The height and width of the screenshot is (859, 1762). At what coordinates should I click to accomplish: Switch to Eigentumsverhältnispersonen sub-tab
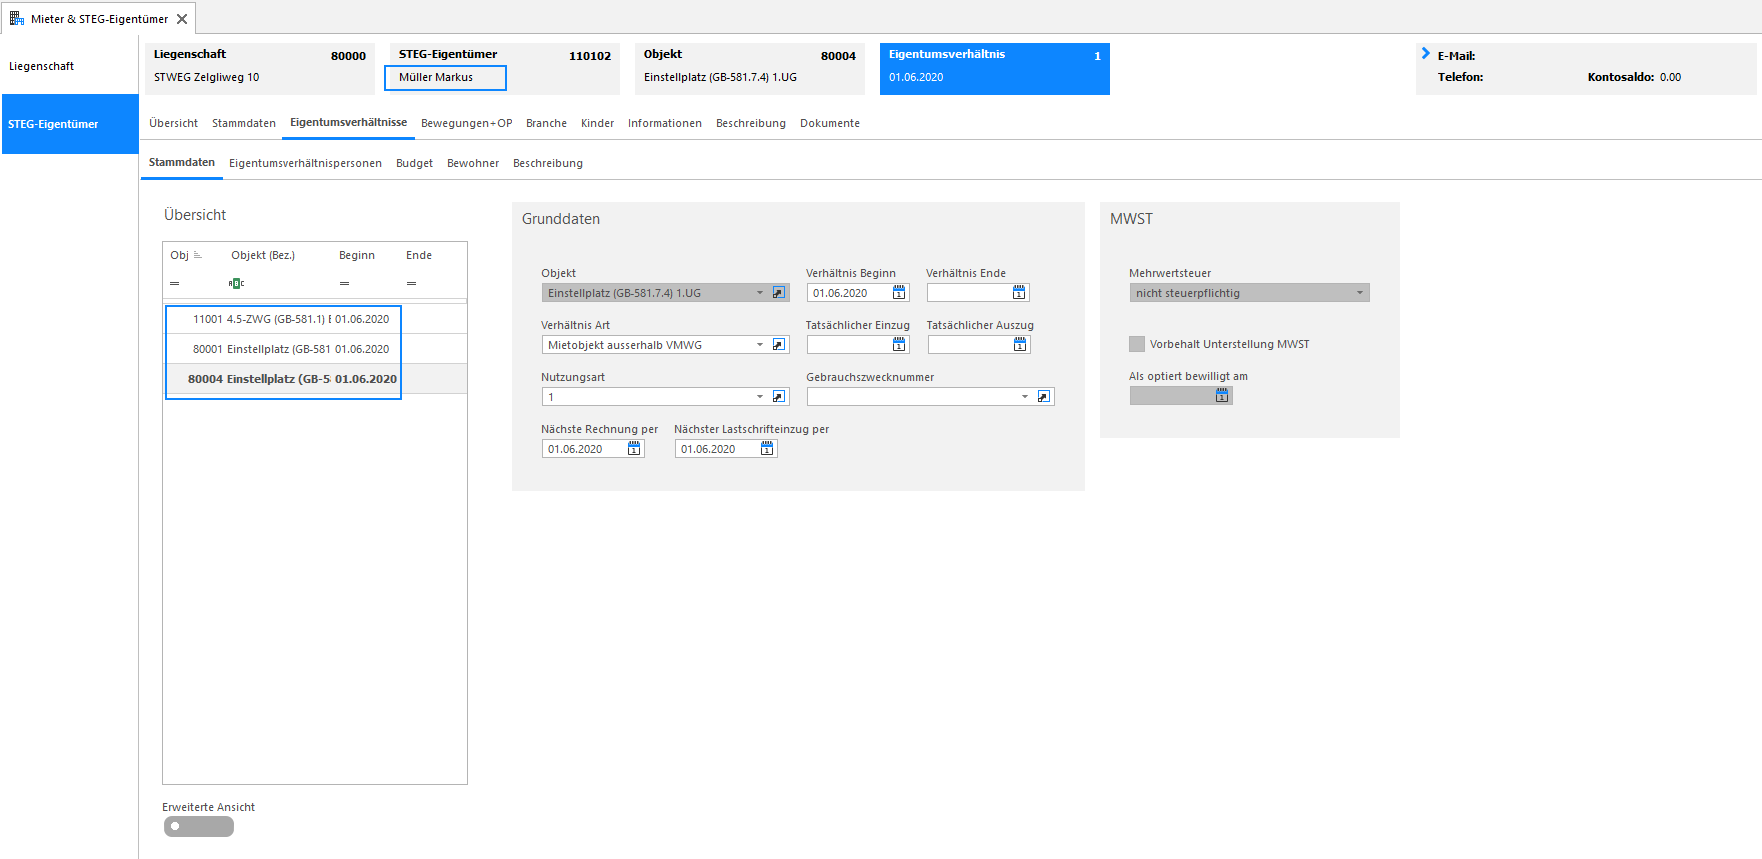click(305, 163)
